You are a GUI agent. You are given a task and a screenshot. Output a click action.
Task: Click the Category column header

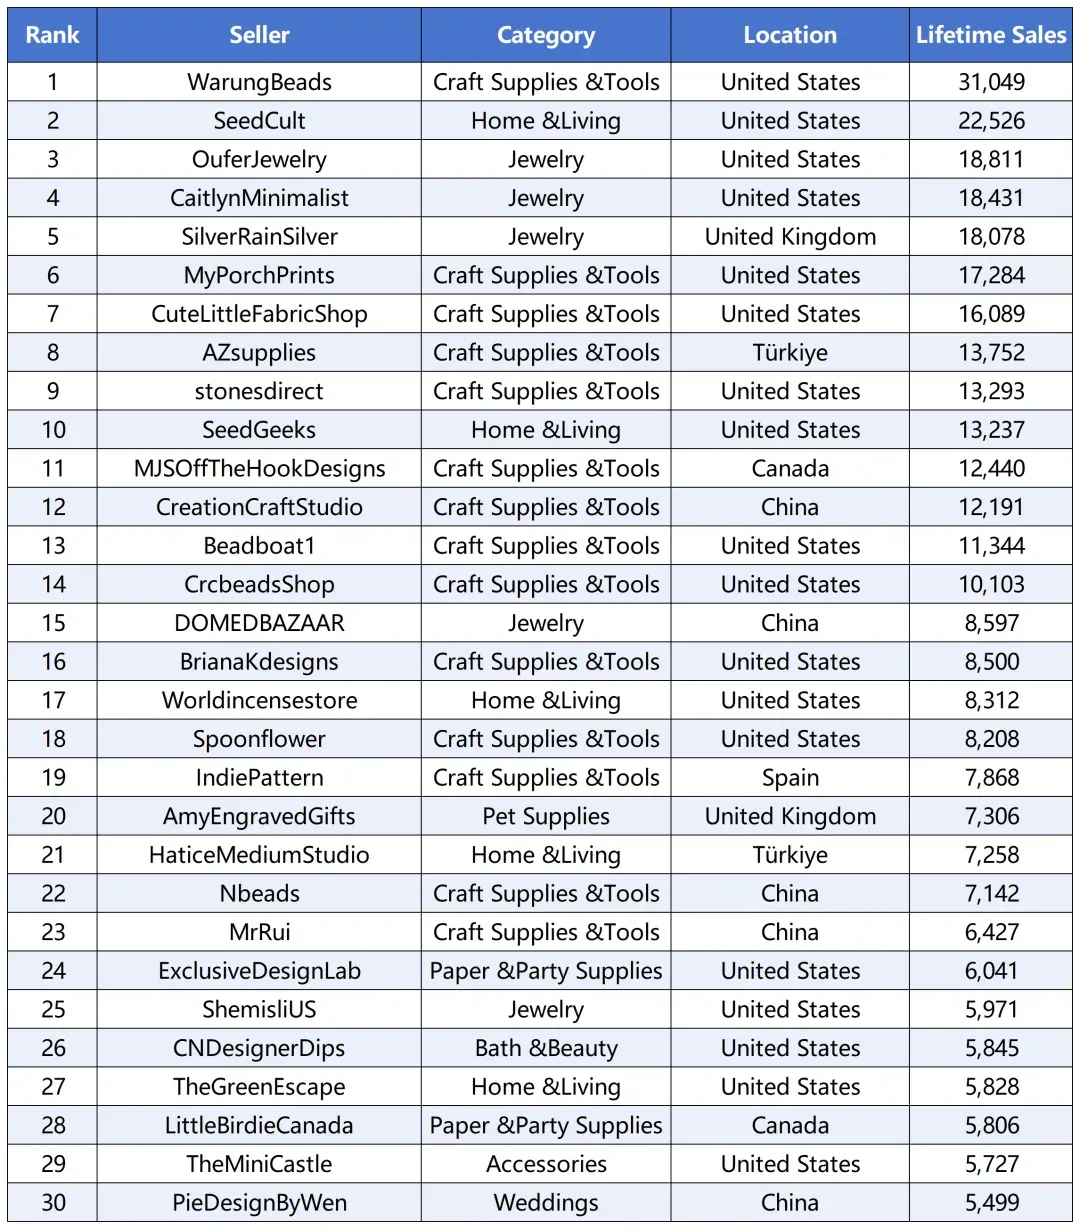546,35
